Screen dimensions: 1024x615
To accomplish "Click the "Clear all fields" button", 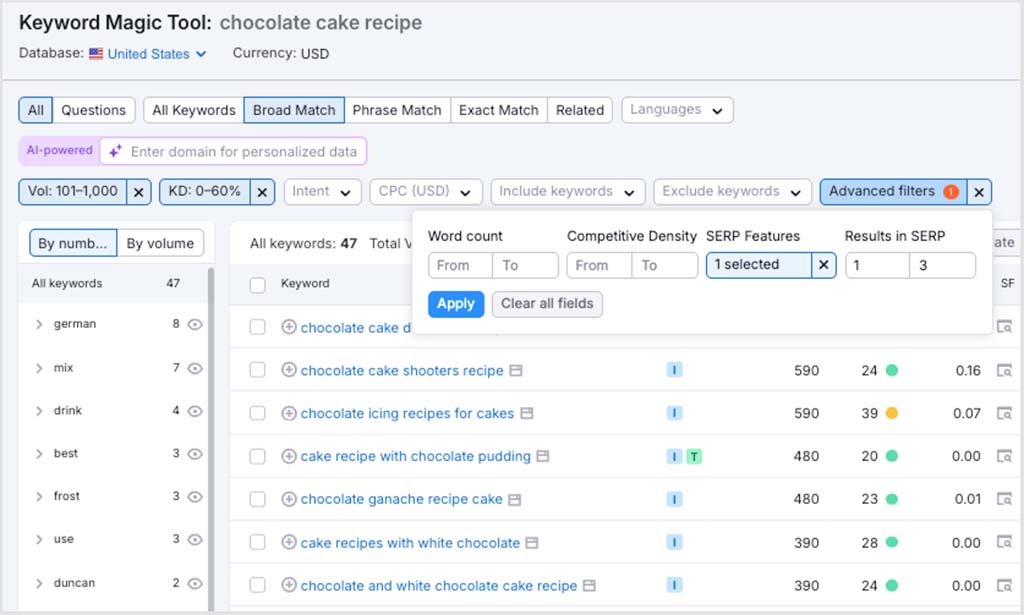I will coord(547,304).
